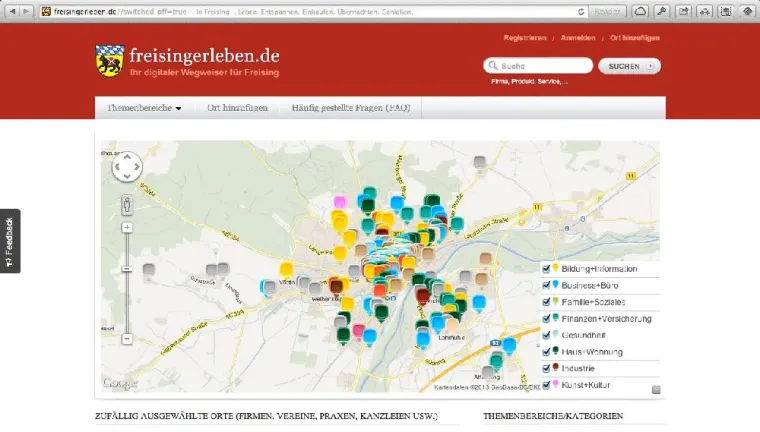The width and height of the screenshot is (760, 432).
Task: Uncheck Finanzen+Versicherung in the legend
Action: (546, 319)
